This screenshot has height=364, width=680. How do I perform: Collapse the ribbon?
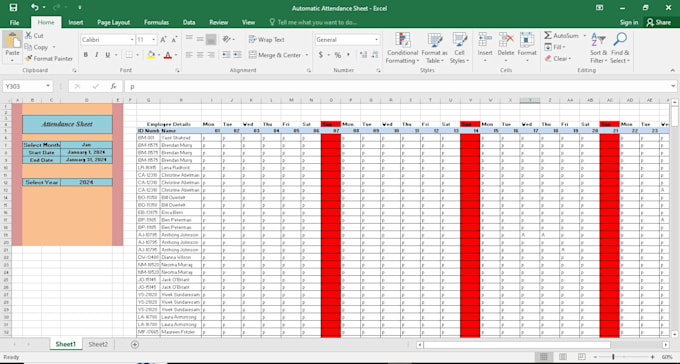pos(673,70)
